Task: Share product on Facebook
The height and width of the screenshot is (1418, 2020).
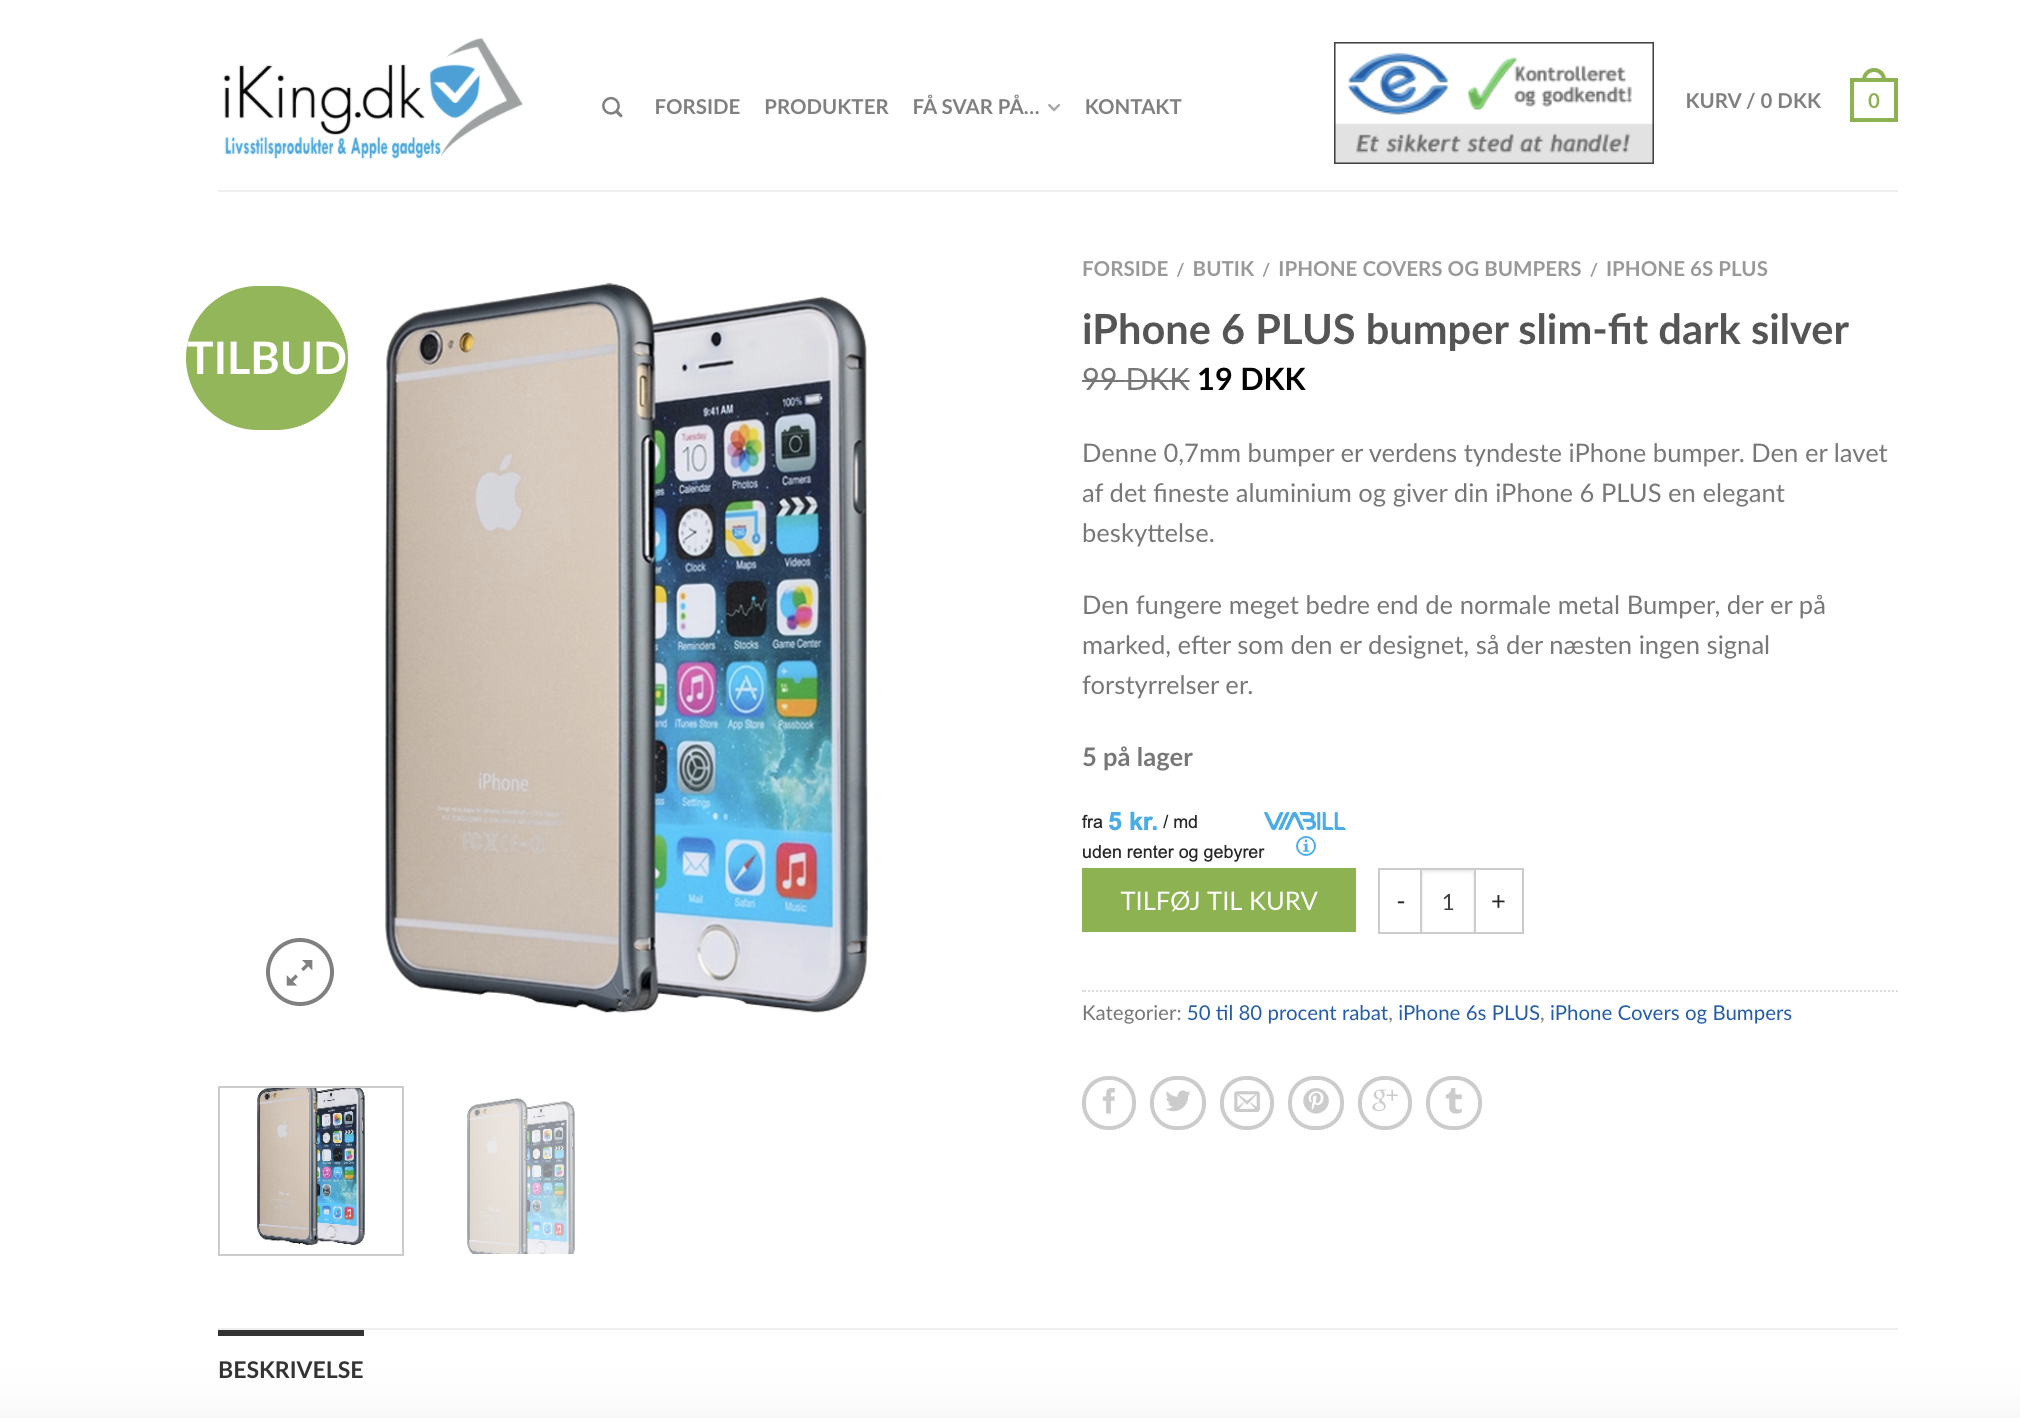Action: click(1109, 1102)
